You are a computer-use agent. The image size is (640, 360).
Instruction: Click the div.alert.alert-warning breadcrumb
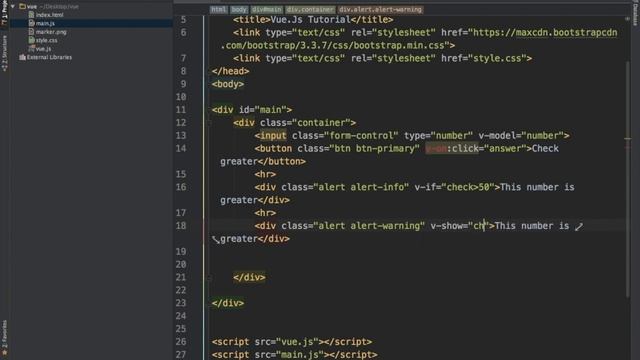(380, 9)
